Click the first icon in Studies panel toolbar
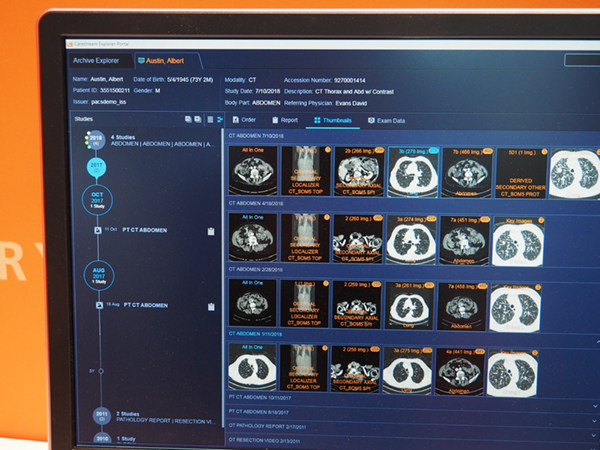This screenshot has height=450, width=600. tap(187, 119)
